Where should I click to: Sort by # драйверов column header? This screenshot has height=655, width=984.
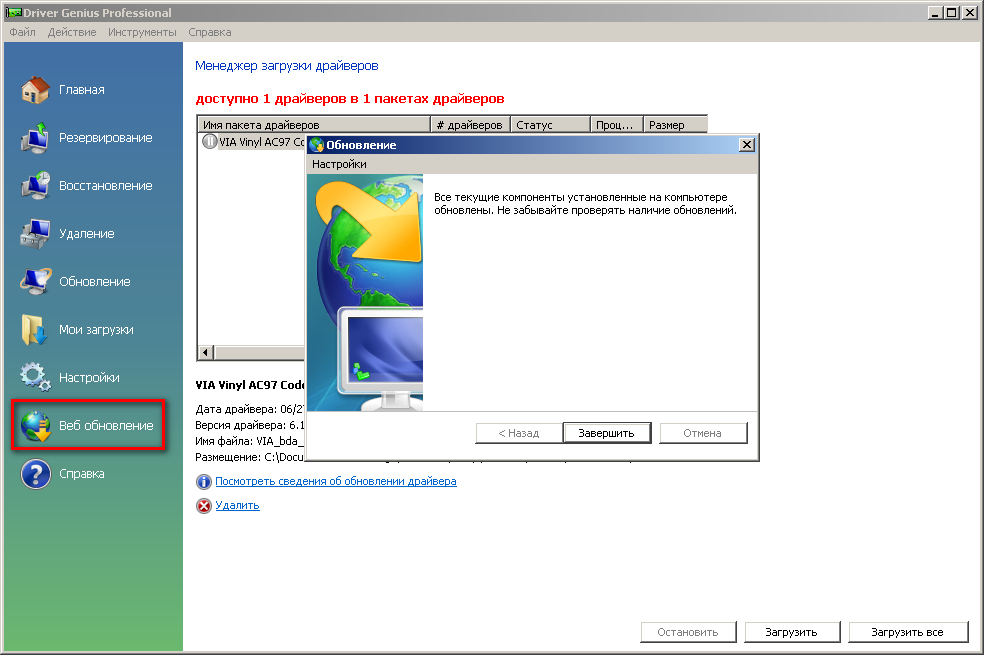pos(470,125)
